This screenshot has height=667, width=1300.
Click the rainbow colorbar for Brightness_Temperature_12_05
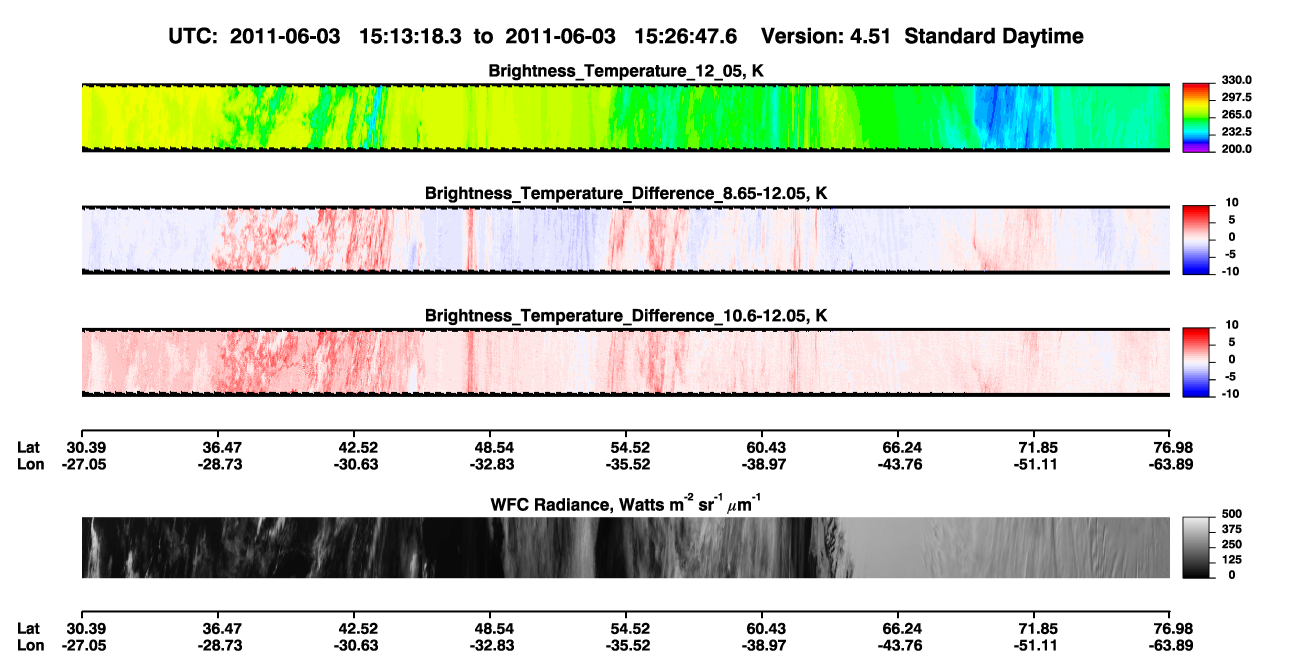point(1197,117)
